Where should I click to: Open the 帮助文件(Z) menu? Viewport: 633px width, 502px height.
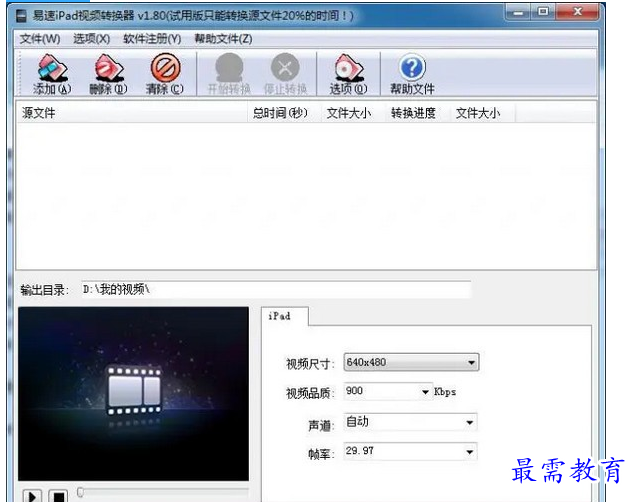[223, 39]
